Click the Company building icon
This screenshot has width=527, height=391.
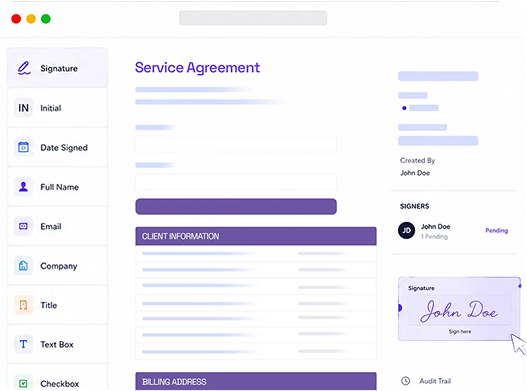pyautogui.click(x=23, y=266)
